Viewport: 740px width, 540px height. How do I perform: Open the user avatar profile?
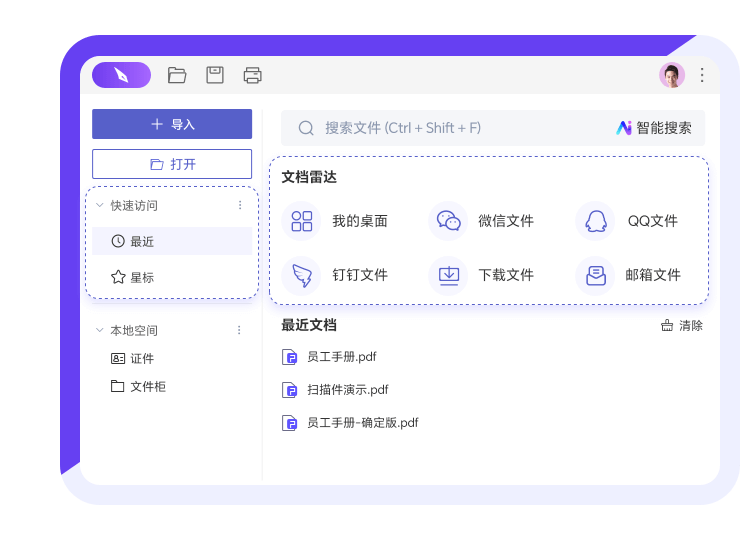pyautogui.click(x=672, y=75)
